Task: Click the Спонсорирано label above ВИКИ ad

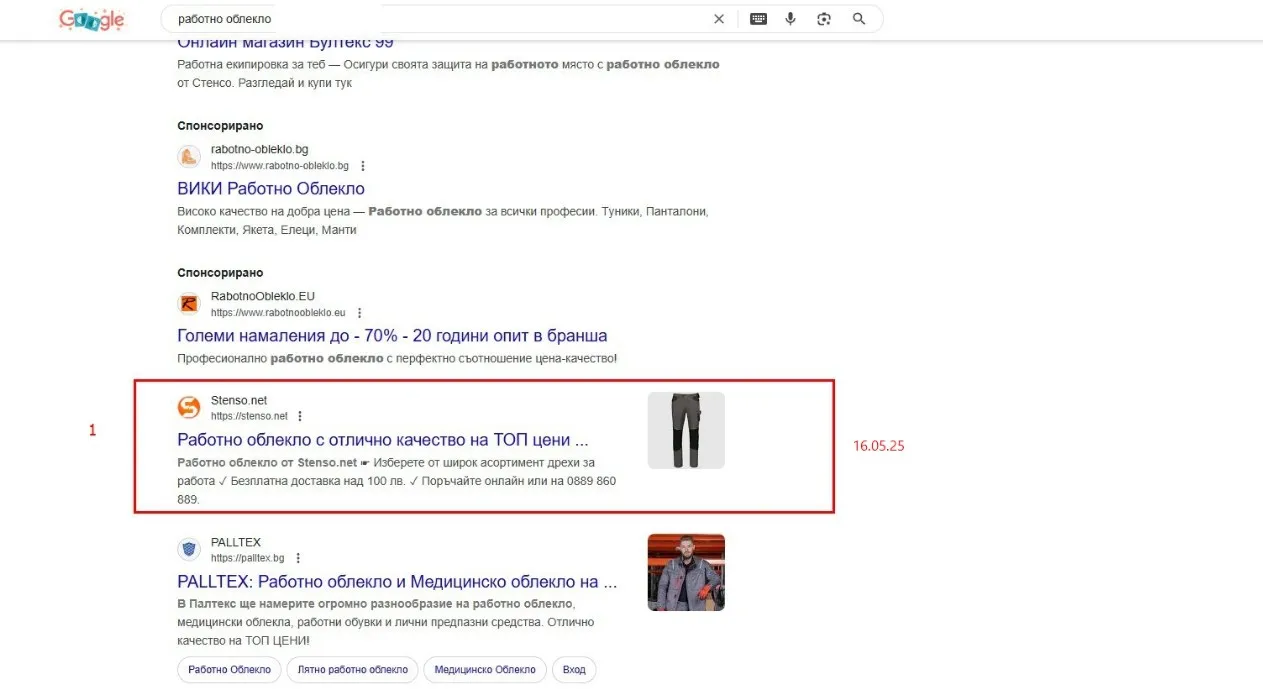Action: click(x=220, y=126)
